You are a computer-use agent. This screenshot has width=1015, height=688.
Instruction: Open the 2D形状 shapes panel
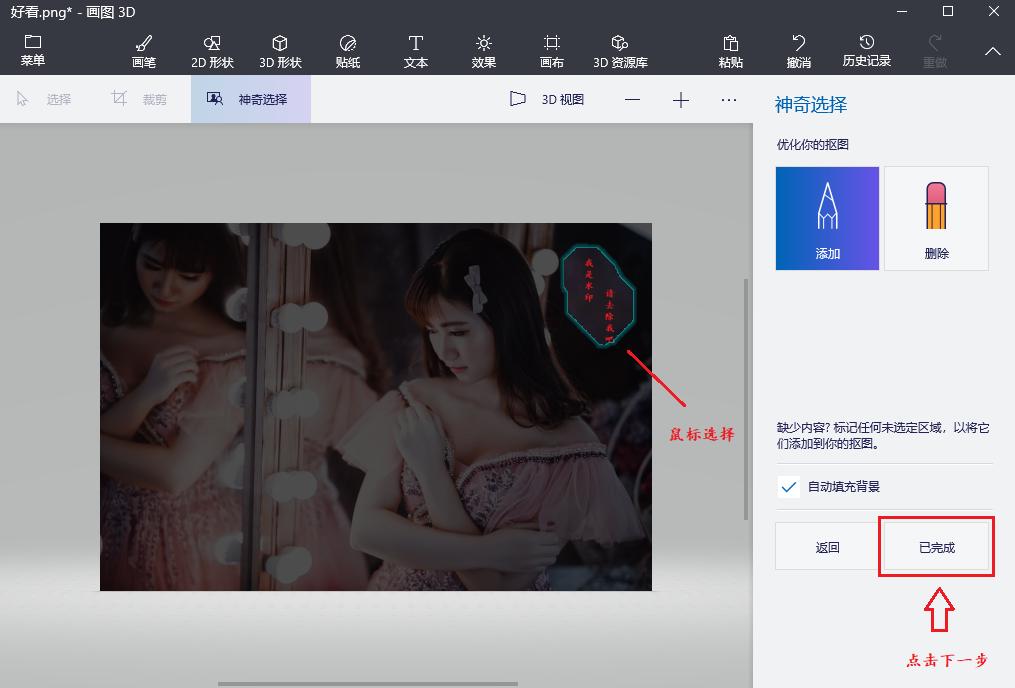[211, 48]
